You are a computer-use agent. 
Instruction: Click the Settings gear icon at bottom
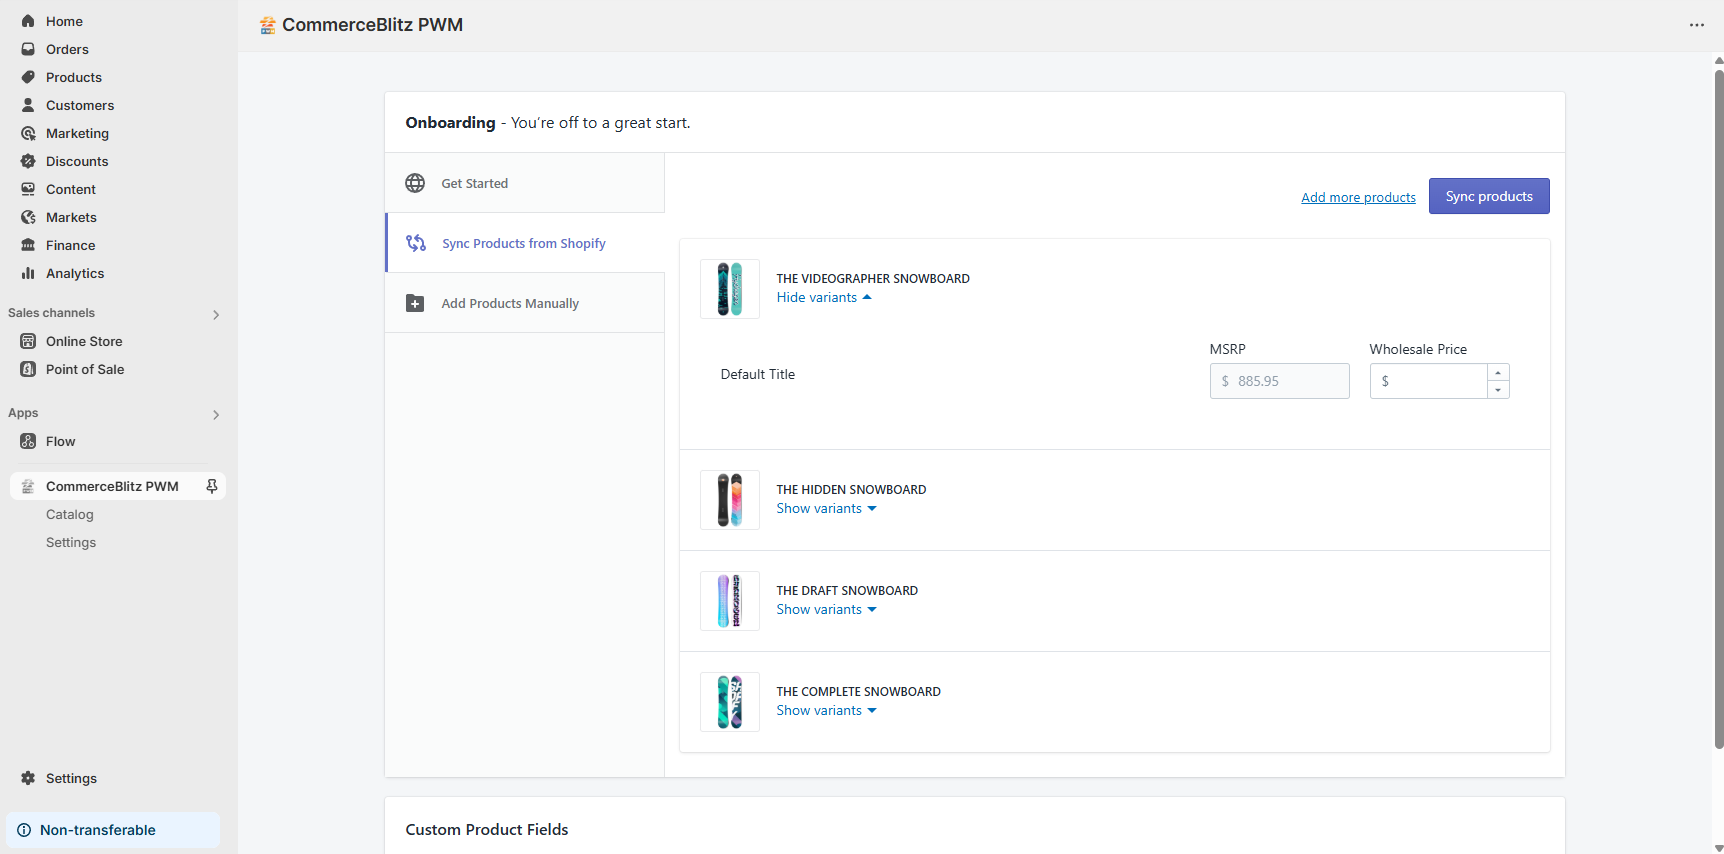(x=28, y=778)
